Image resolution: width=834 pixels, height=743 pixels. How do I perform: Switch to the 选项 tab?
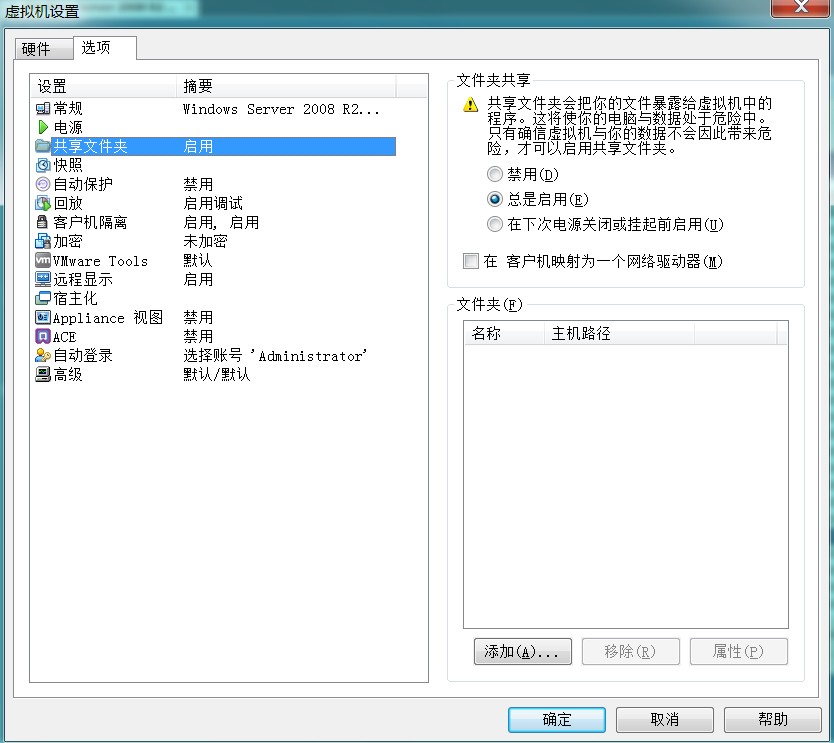[105, 48]
